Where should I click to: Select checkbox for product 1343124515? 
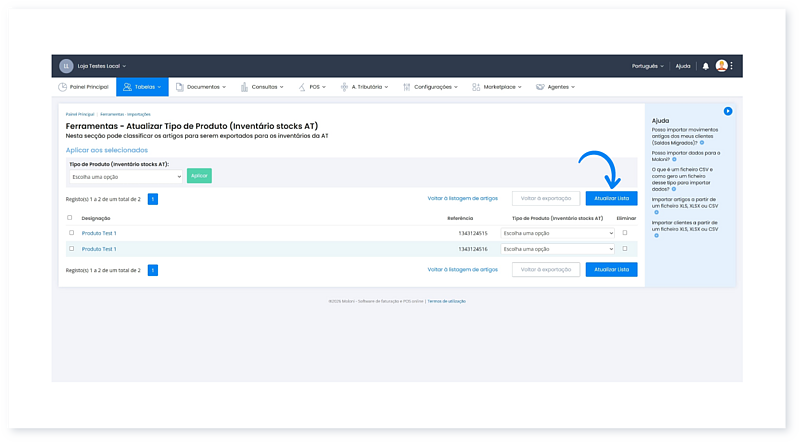pos(71,233)
